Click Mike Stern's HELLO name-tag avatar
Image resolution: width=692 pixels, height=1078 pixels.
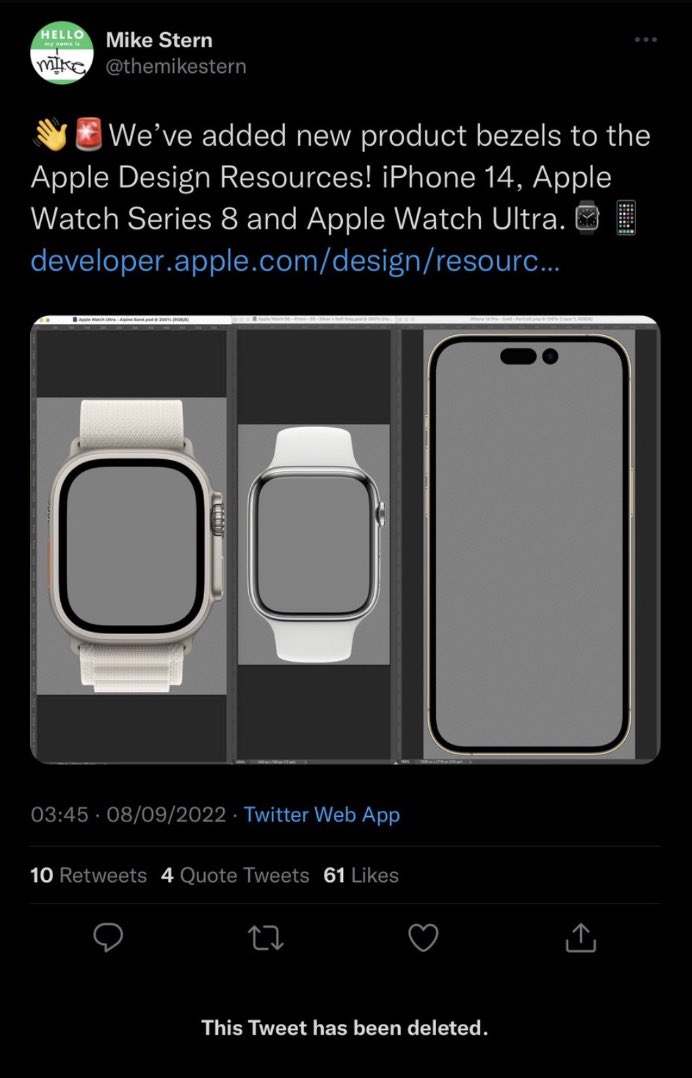[x=62, y=53]
